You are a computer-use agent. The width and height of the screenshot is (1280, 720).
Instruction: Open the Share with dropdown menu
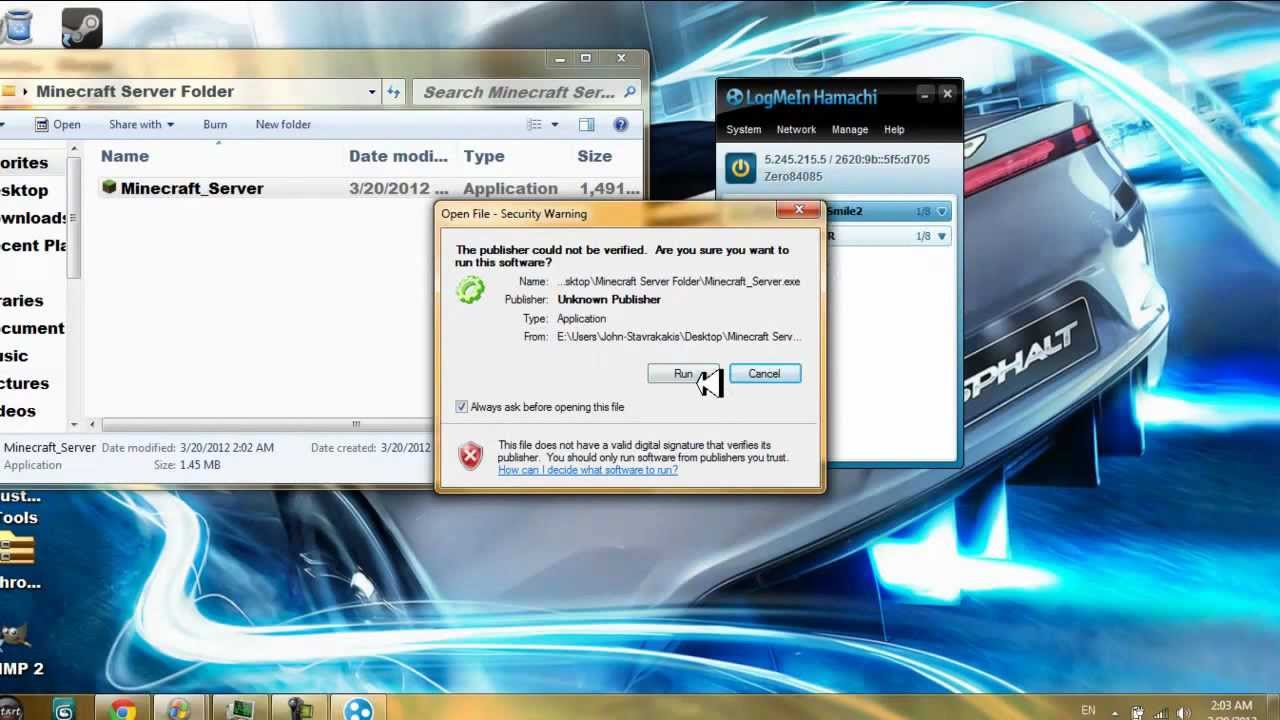141,124
